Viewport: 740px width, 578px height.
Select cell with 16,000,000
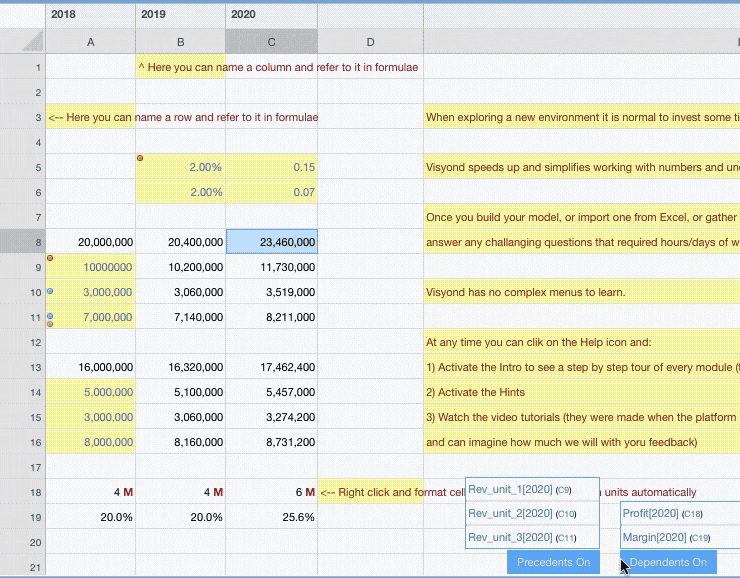(91, 367)
